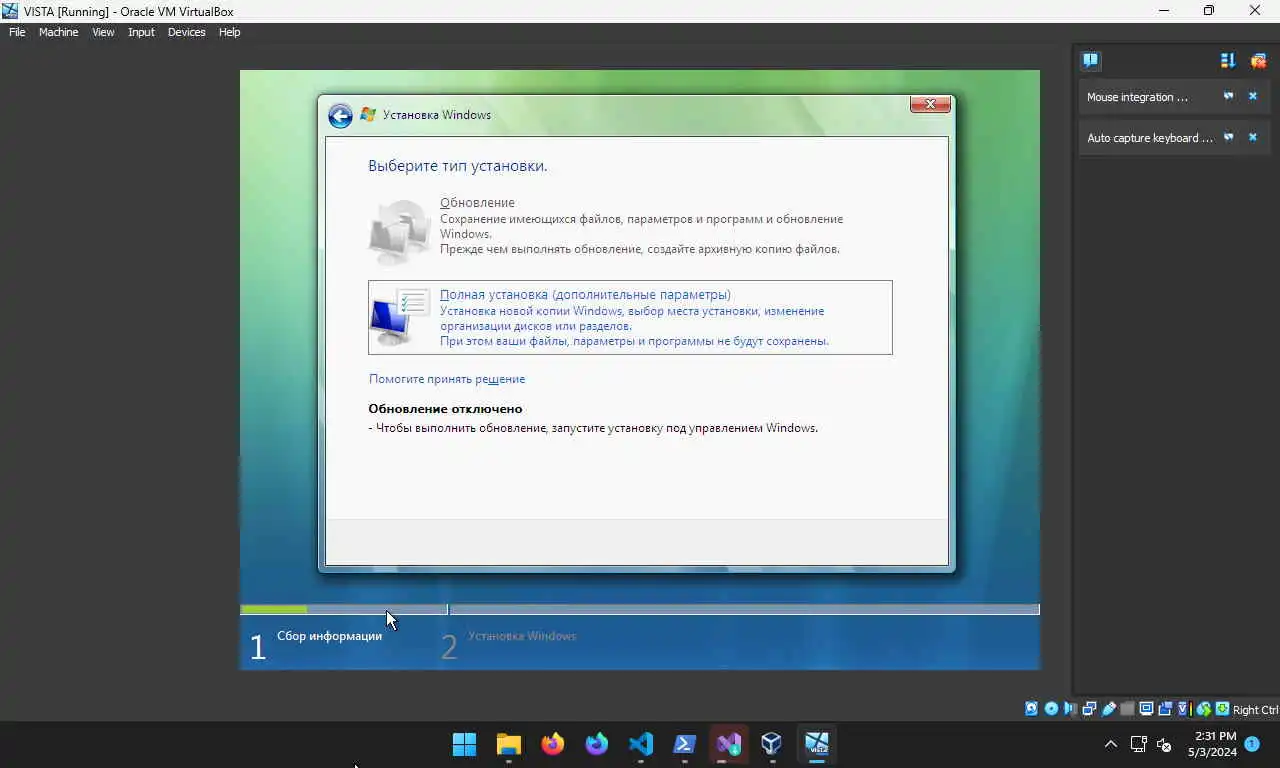Click the setup progress bar
Viewport: 1280px width, 768px height.
(640, 609)
